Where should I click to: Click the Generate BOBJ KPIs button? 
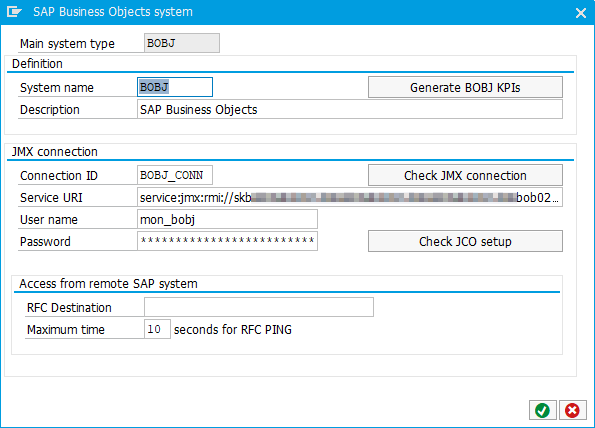tap(465, 88)
